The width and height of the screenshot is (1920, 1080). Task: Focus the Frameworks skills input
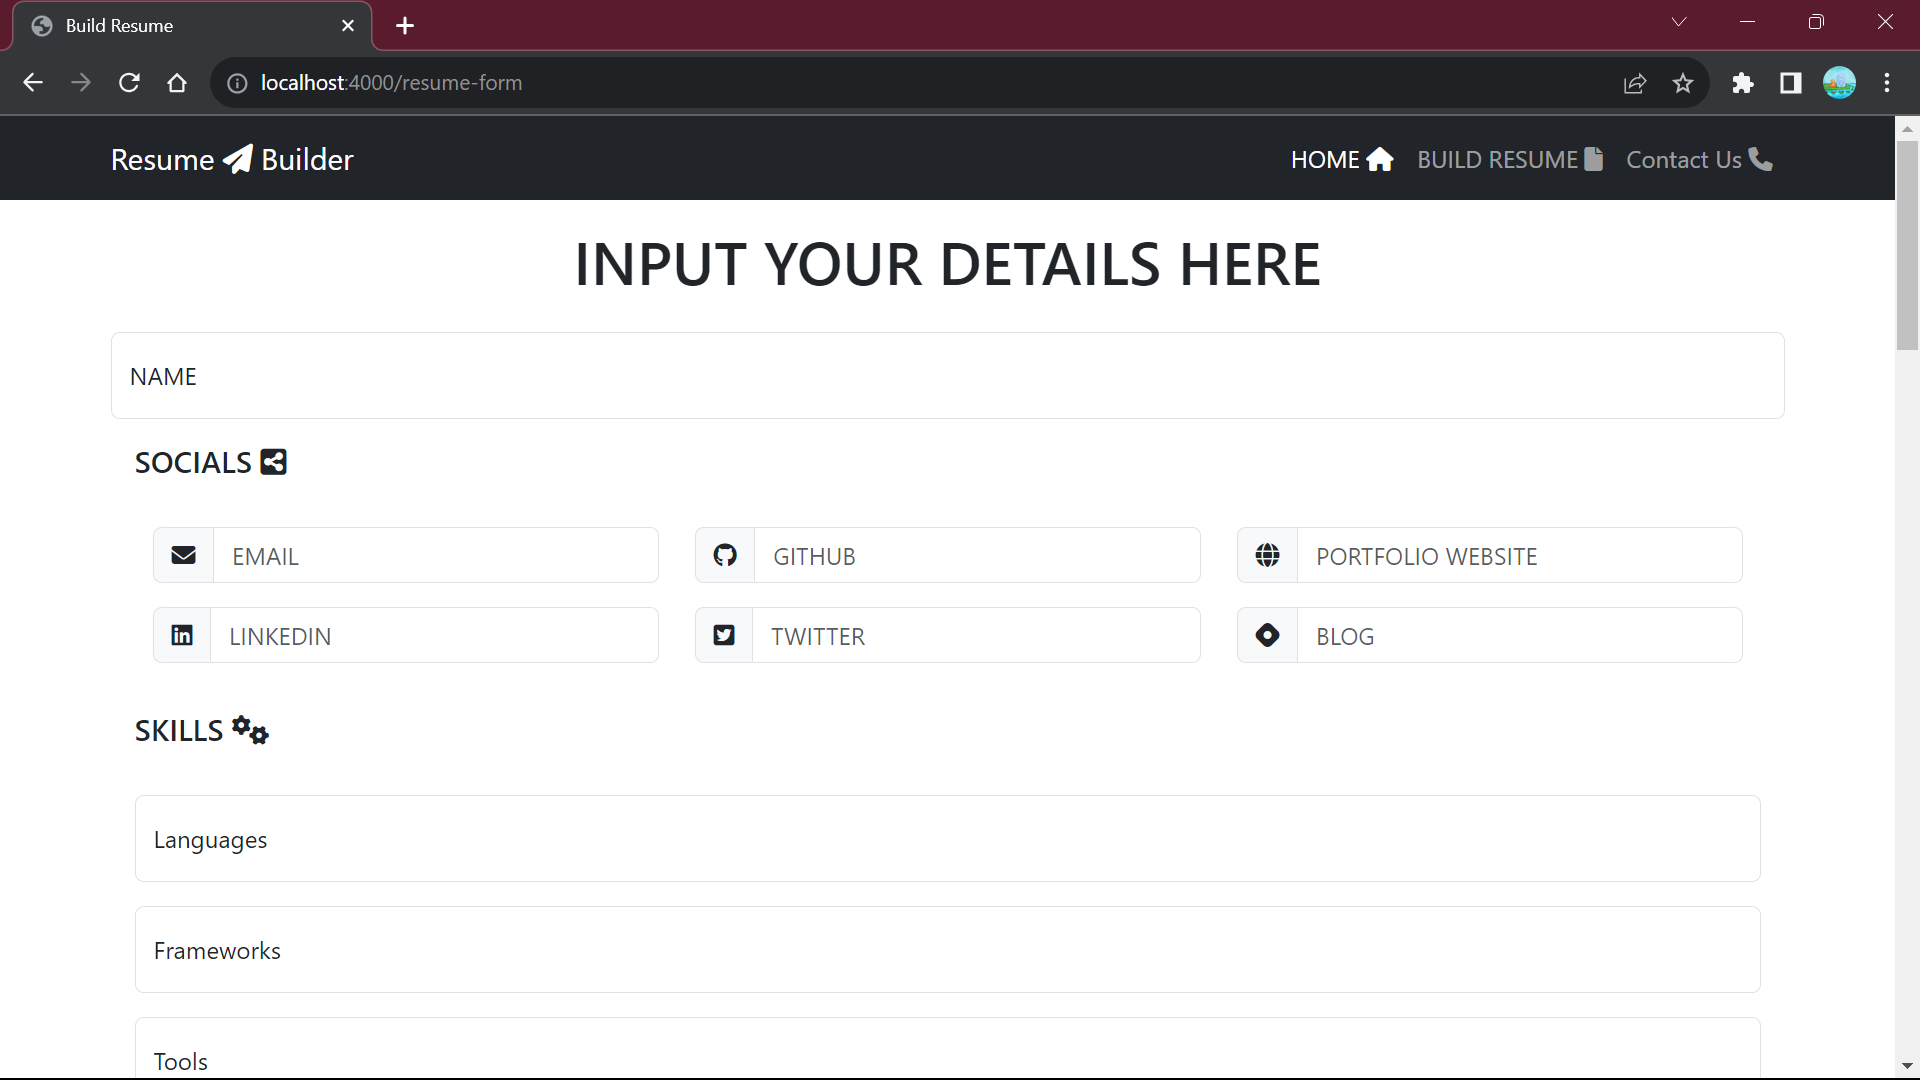tap(947, 950)
